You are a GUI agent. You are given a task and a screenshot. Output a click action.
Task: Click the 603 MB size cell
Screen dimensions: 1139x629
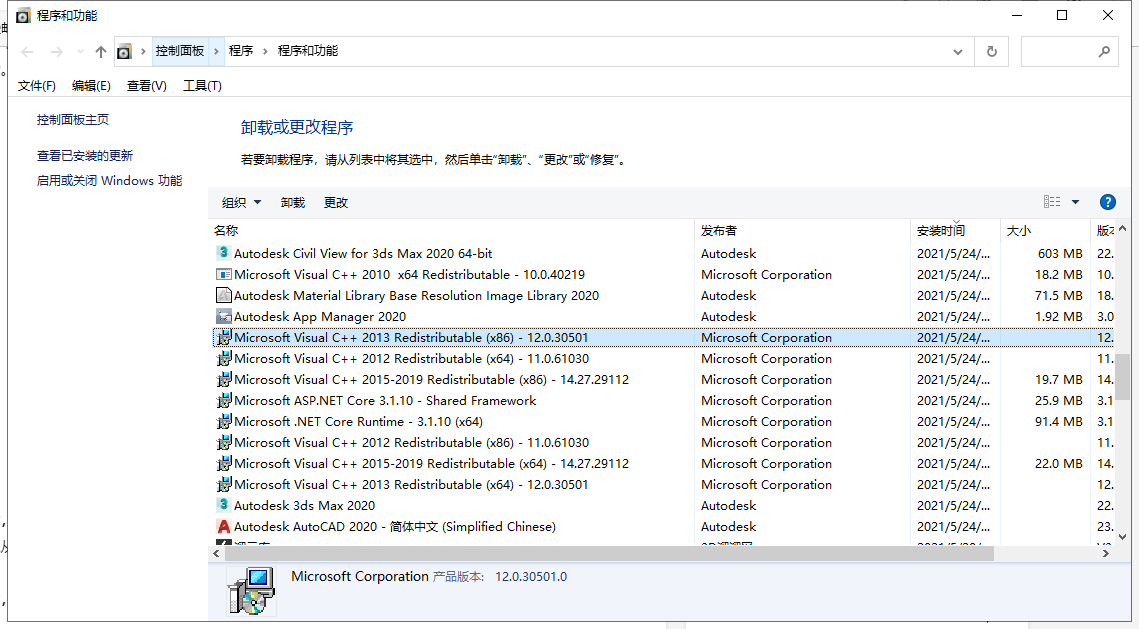1060,253
